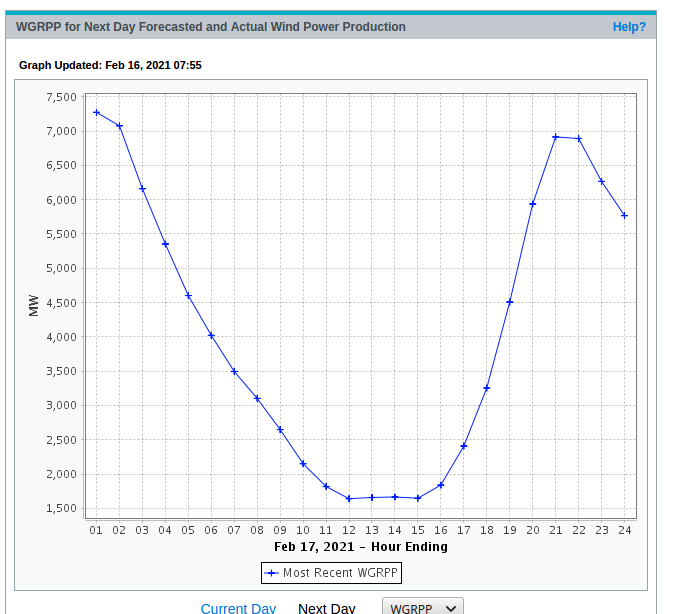Click the data point at hour 23
Image resolution: width=696 pixels, height=614 pixels.
(x=602, y=182)
